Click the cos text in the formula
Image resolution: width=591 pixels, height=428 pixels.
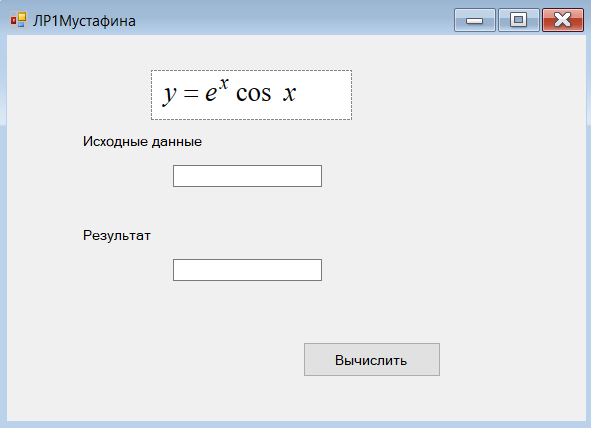click(x=253, y=94)
